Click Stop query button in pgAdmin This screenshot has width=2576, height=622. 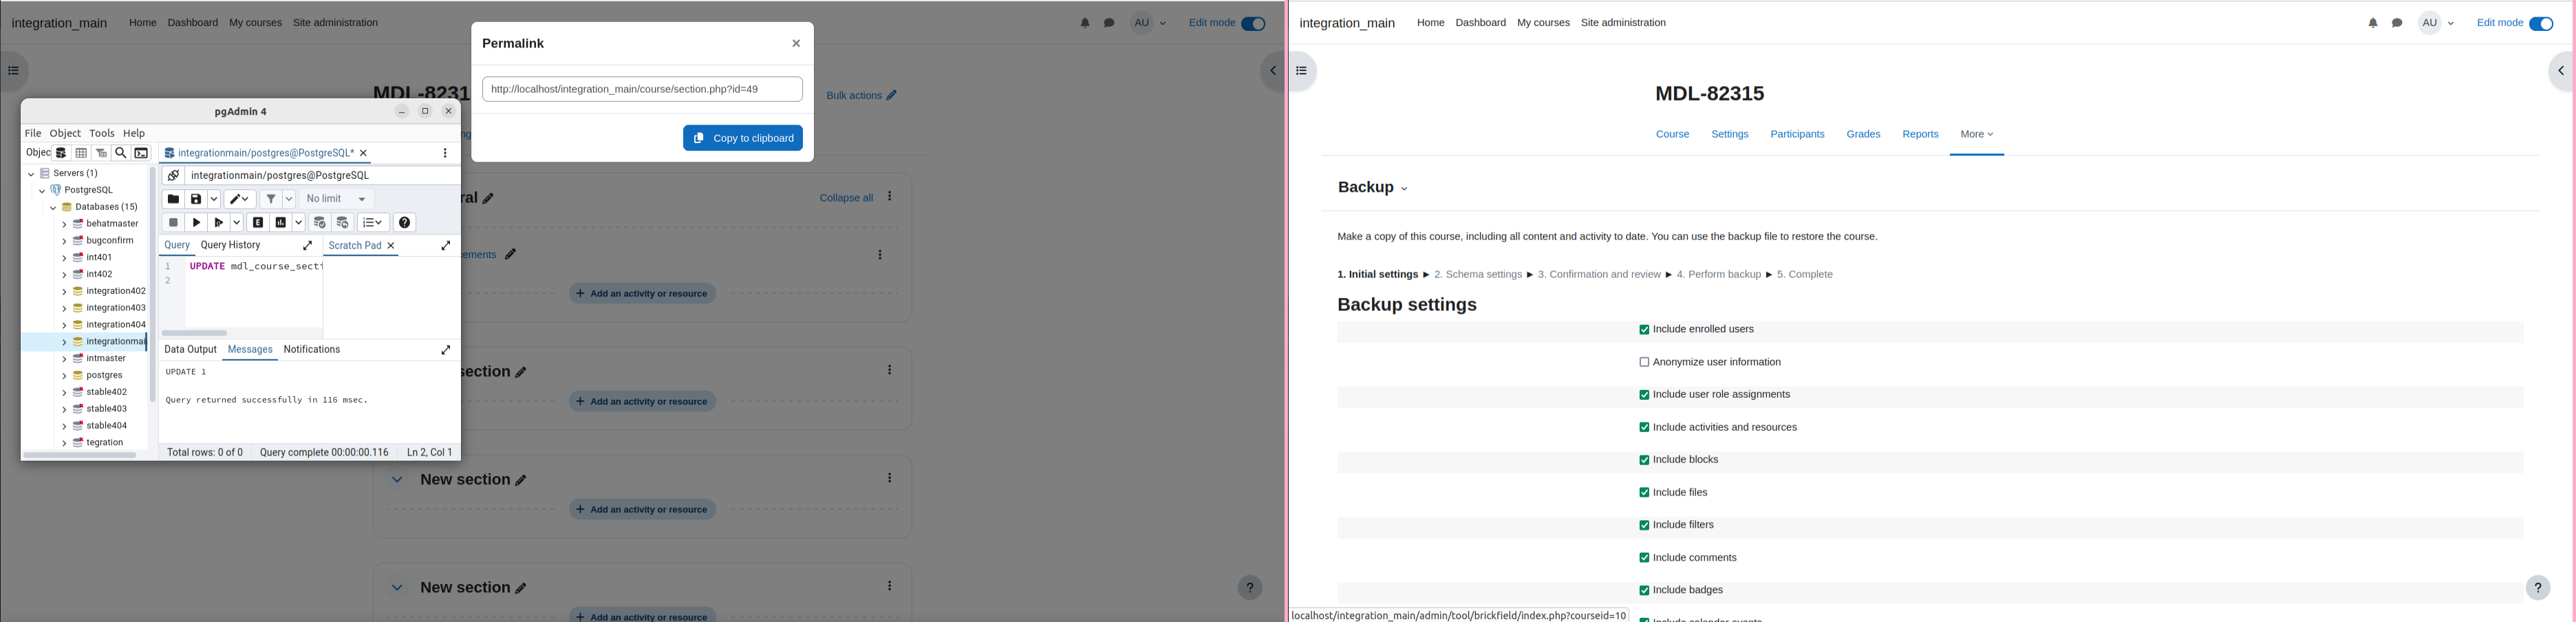[173, 222]
